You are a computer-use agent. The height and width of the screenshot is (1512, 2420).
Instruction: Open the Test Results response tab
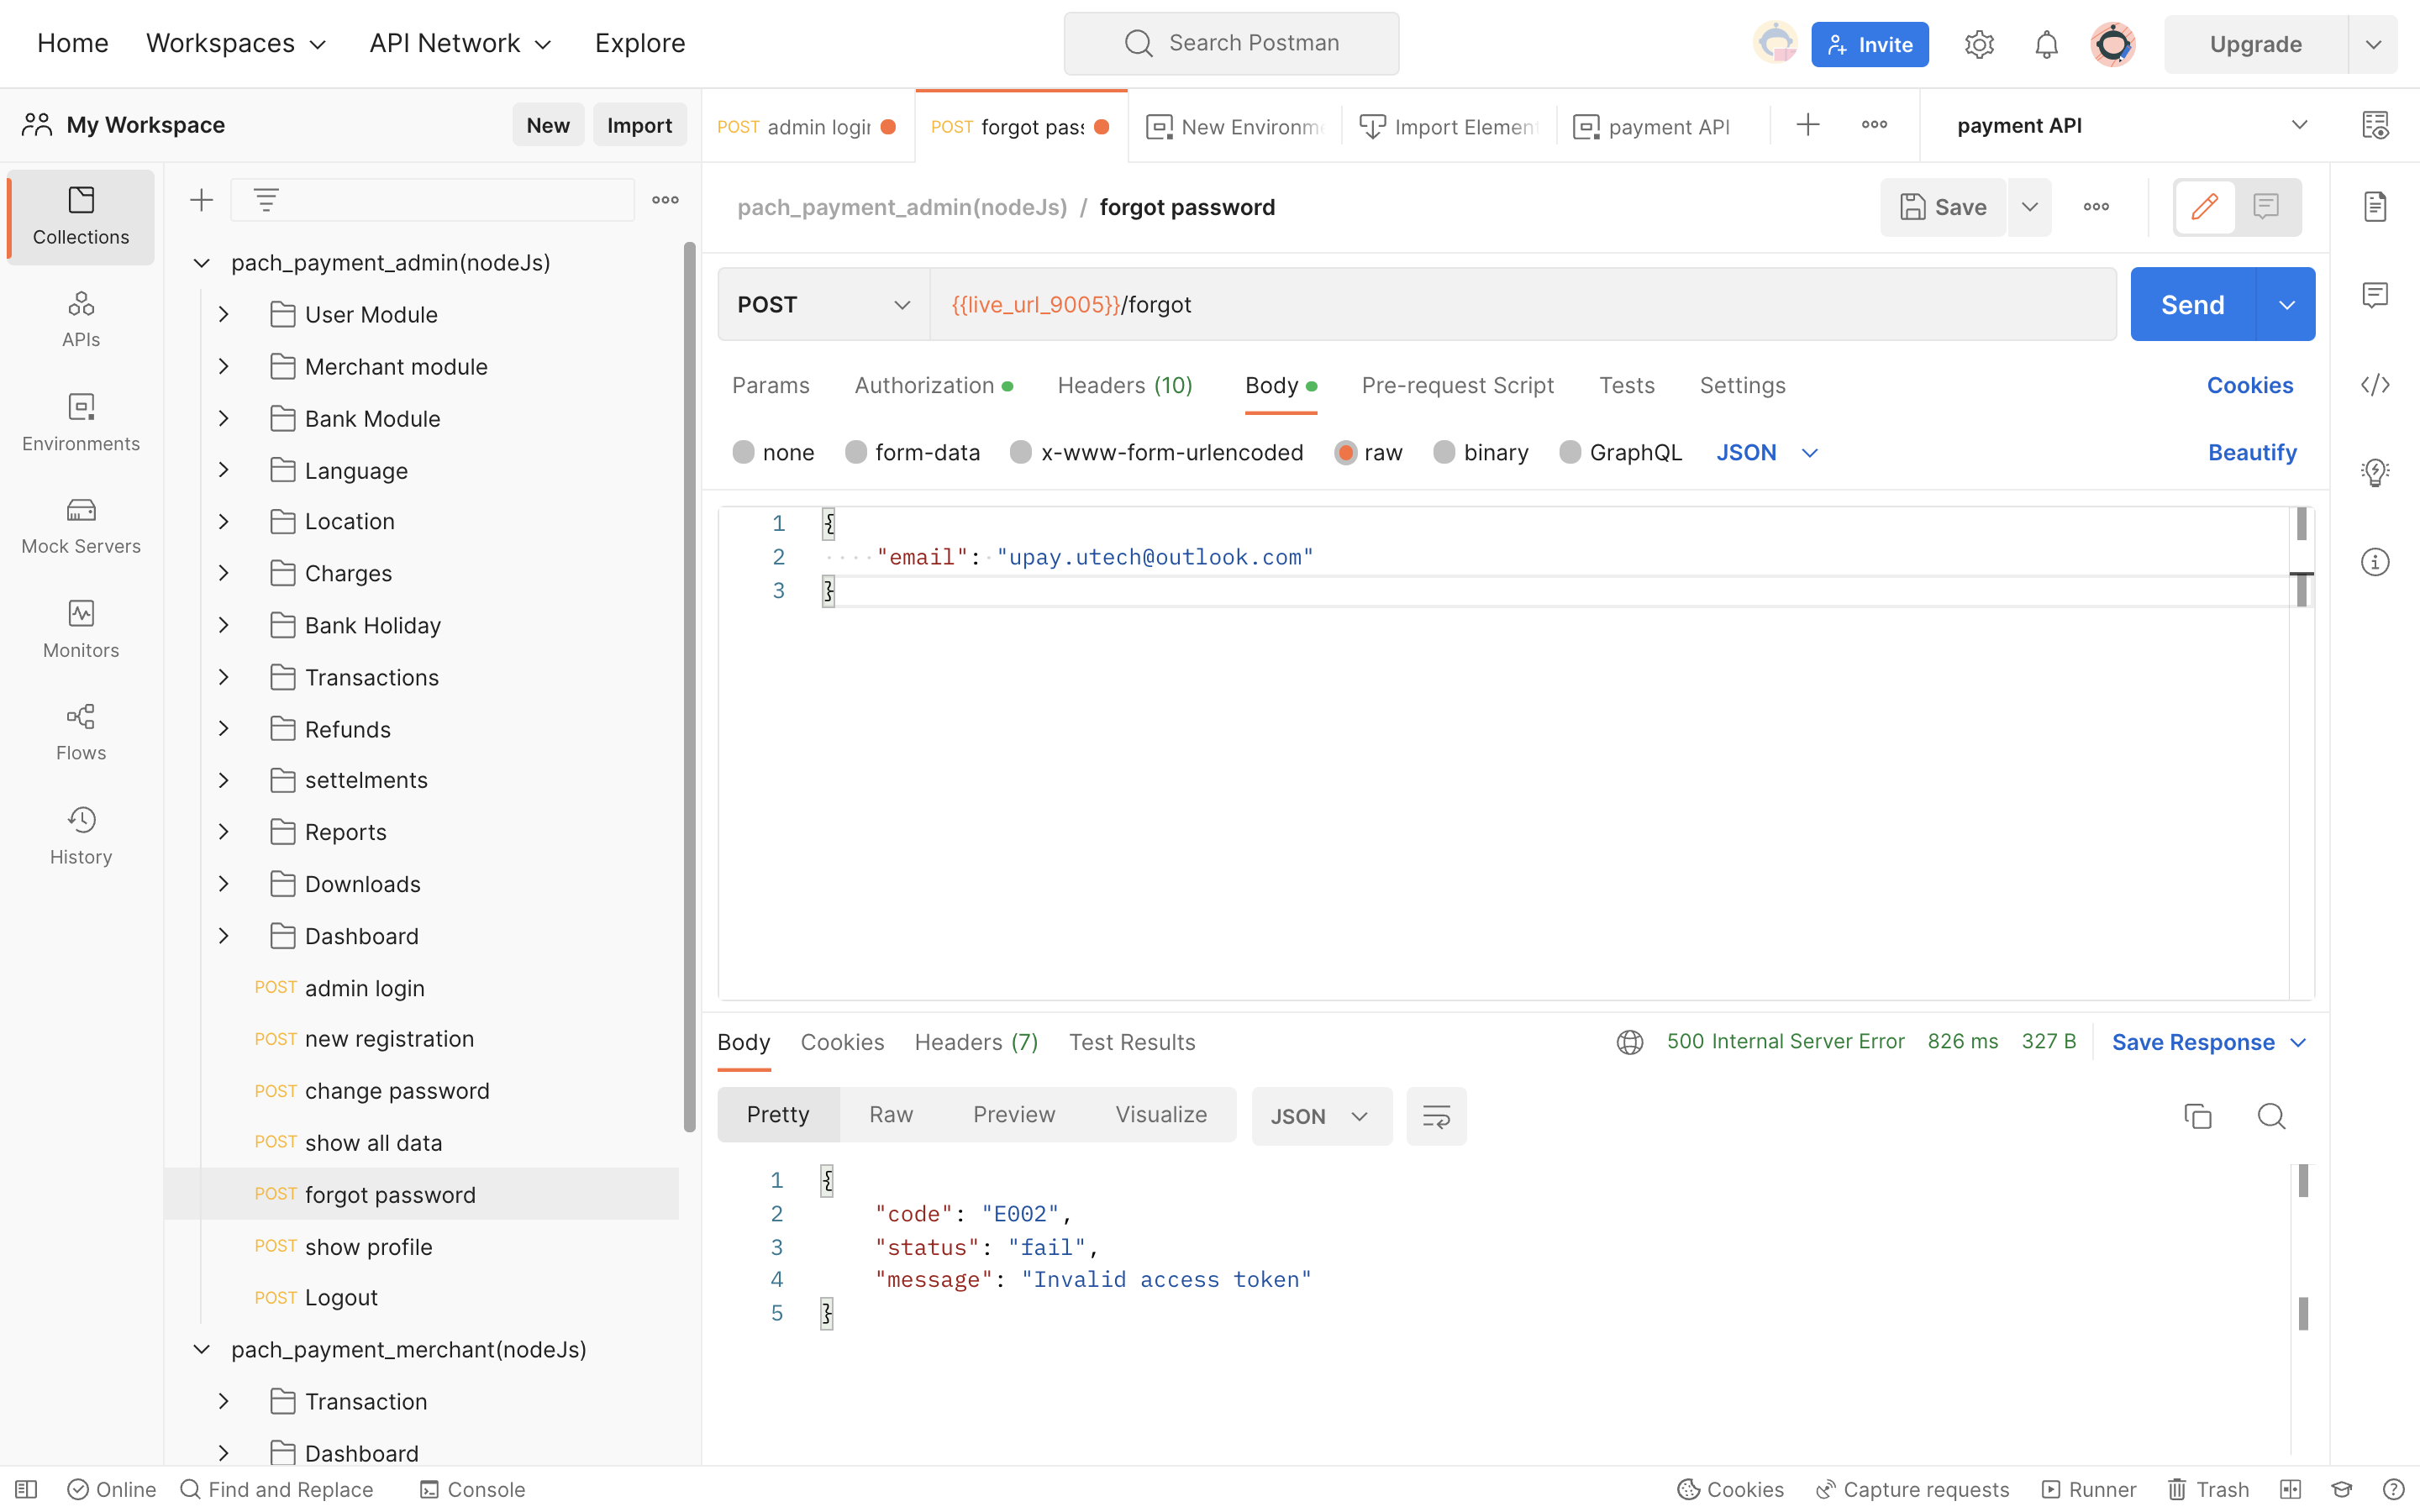1131,1042
